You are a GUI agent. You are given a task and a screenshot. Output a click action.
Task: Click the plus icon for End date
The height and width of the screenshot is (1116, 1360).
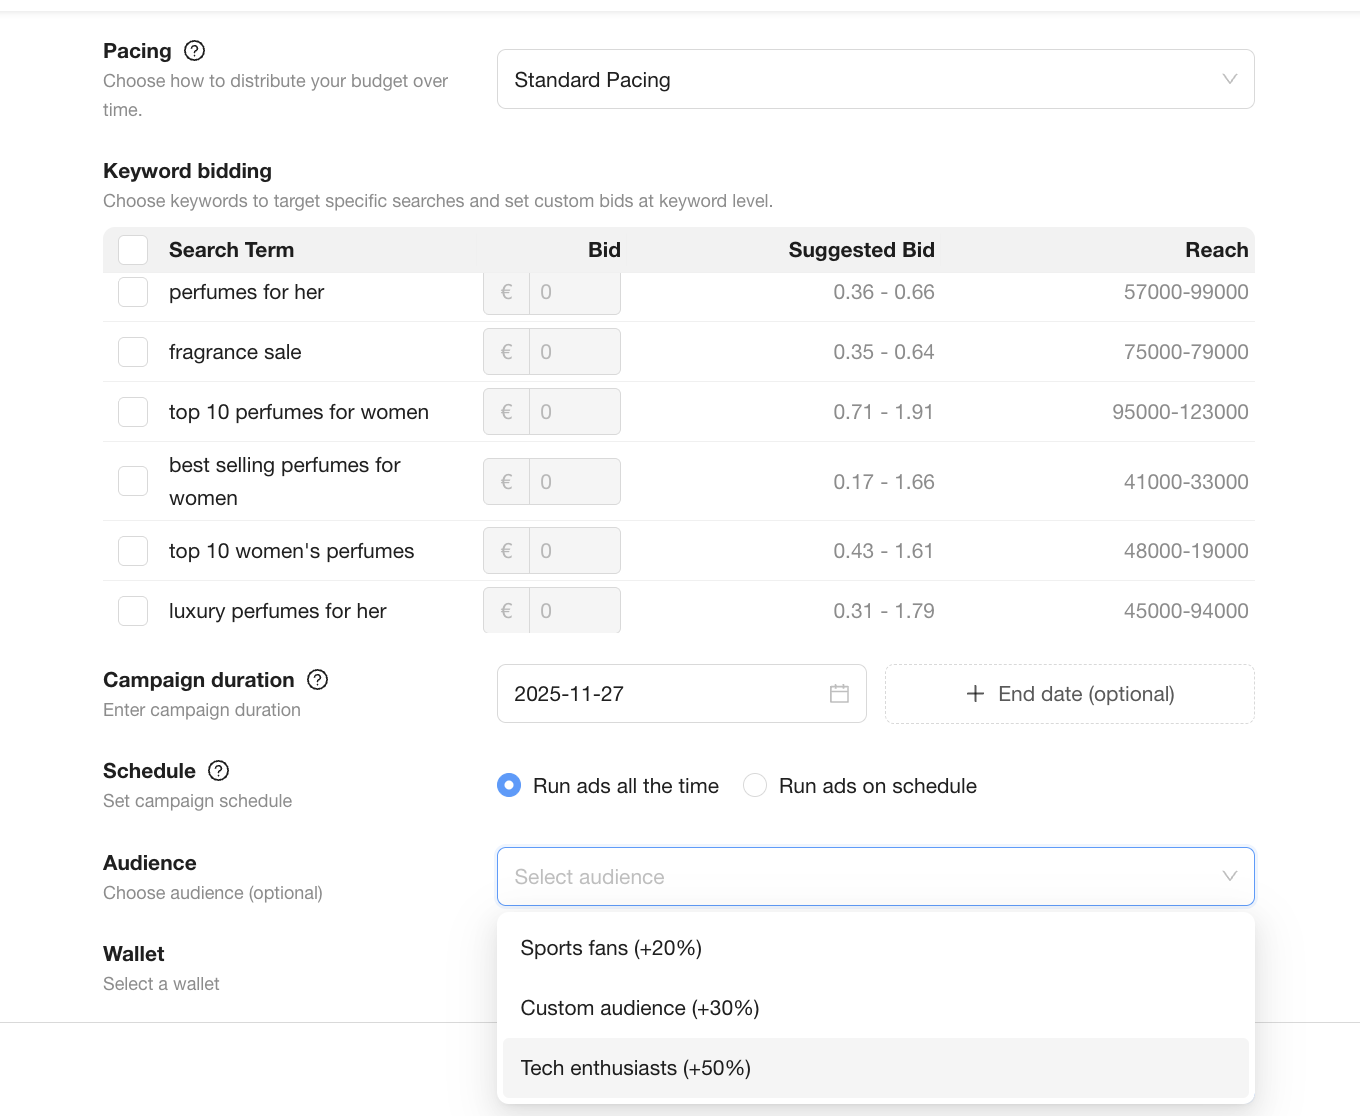(975, 694)
